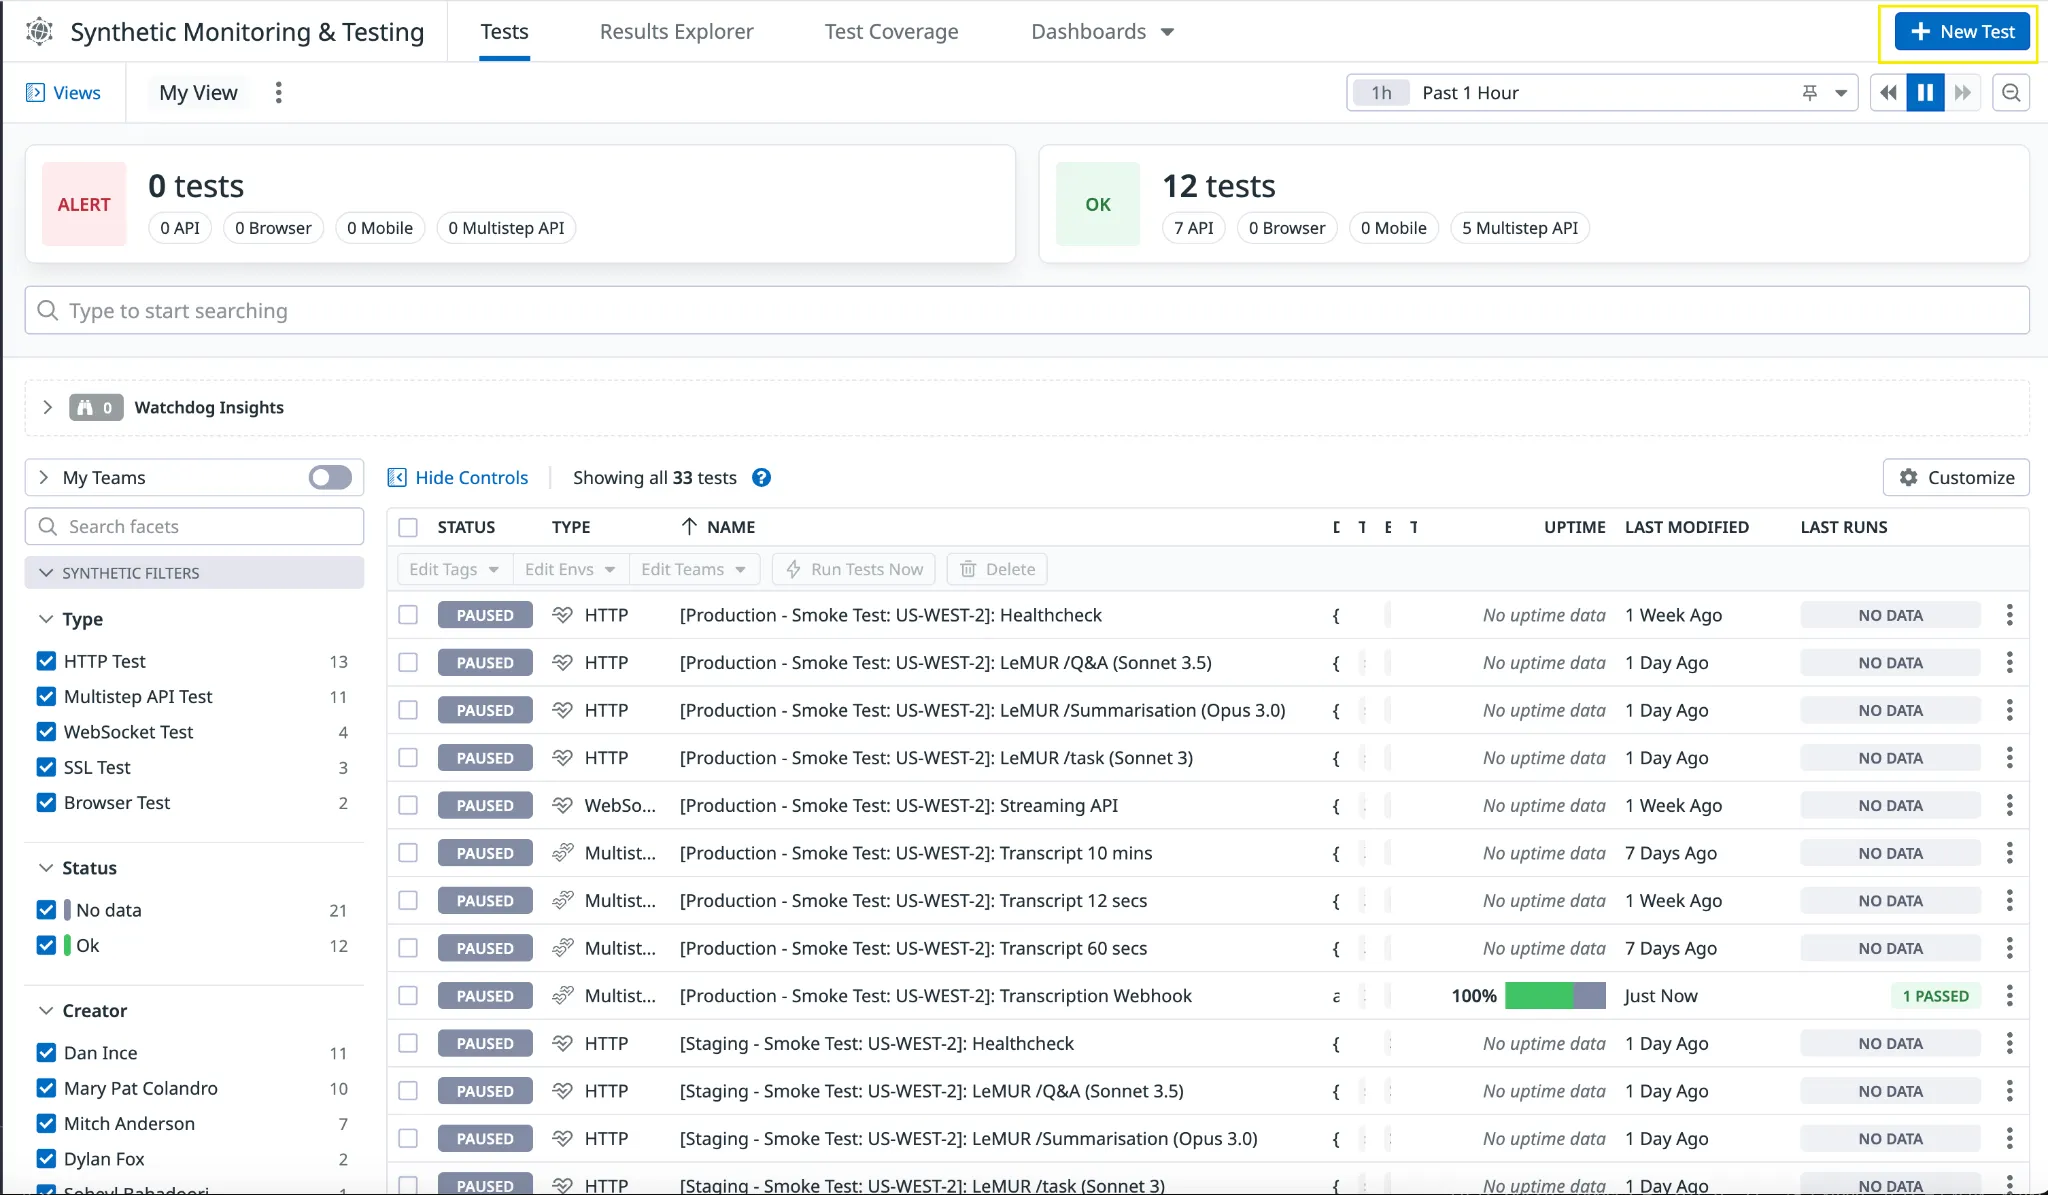
Task: Click the 100% uptime bar for Transcription Webhook
Action: click(1554, 996)
